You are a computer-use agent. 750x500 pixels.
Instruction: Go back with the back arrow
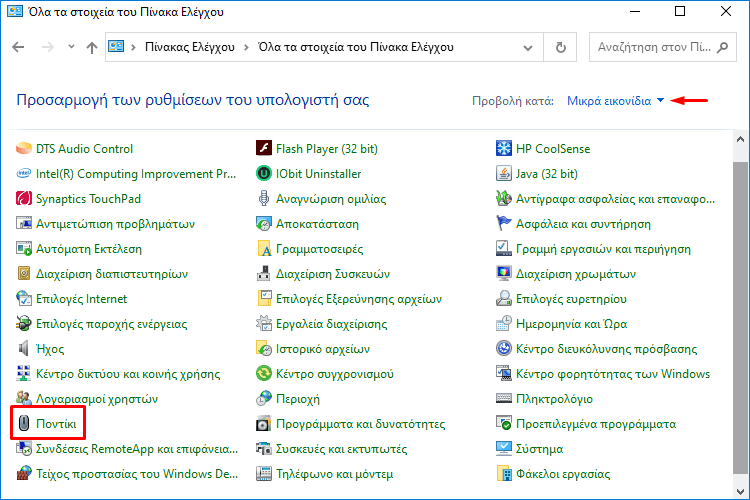coord(18,47)
